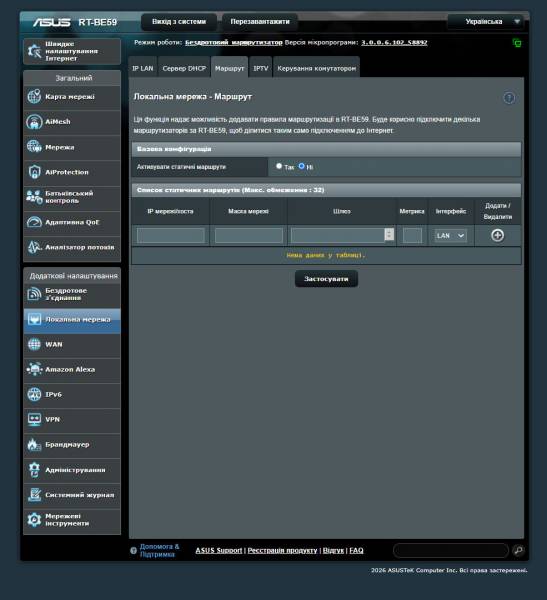
Task: Switch to the IPTV tab
Action: pyautogui.click(x=261, y=68)
